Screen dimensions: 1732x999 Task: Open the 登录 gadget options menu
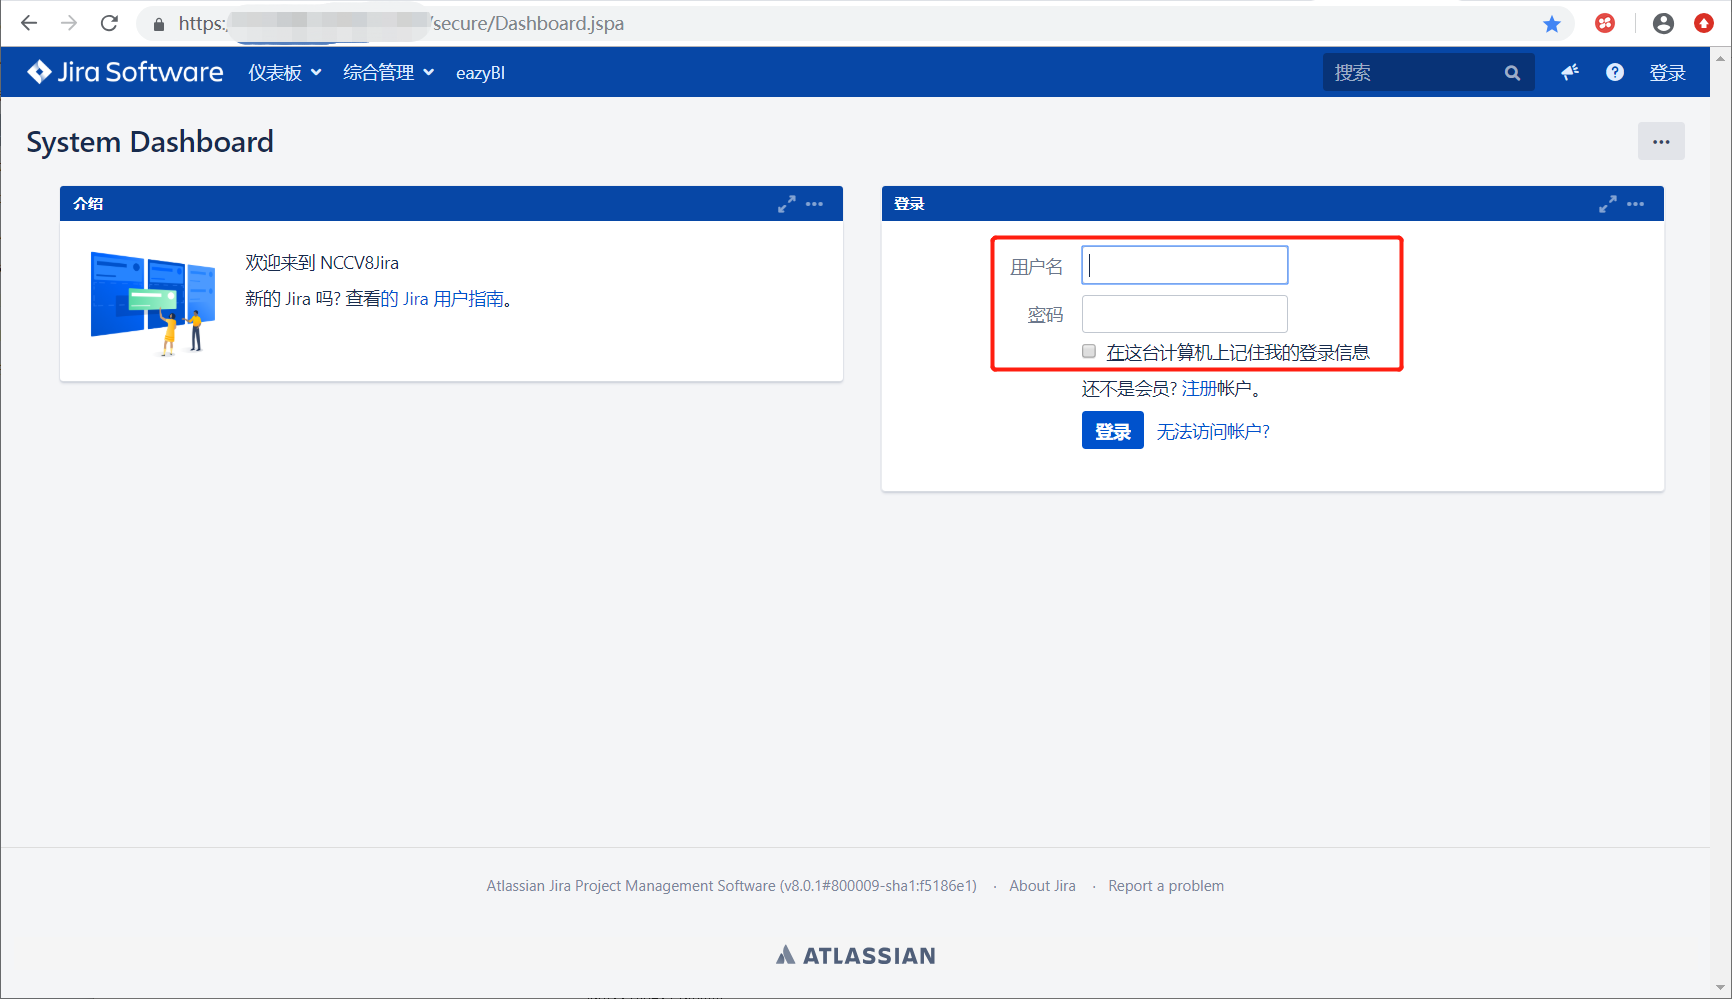click(1636, 204)
